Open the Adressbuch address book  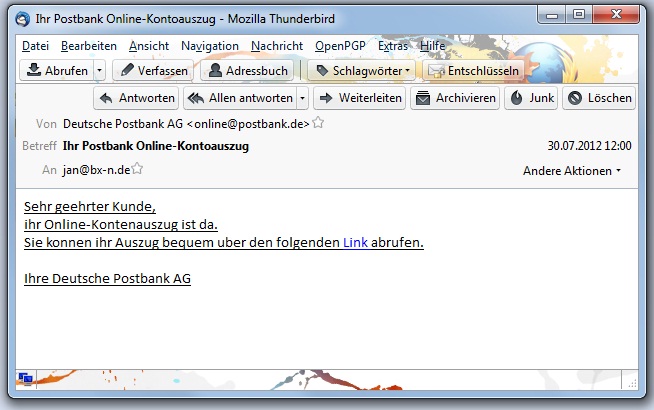tap(249, 71)
